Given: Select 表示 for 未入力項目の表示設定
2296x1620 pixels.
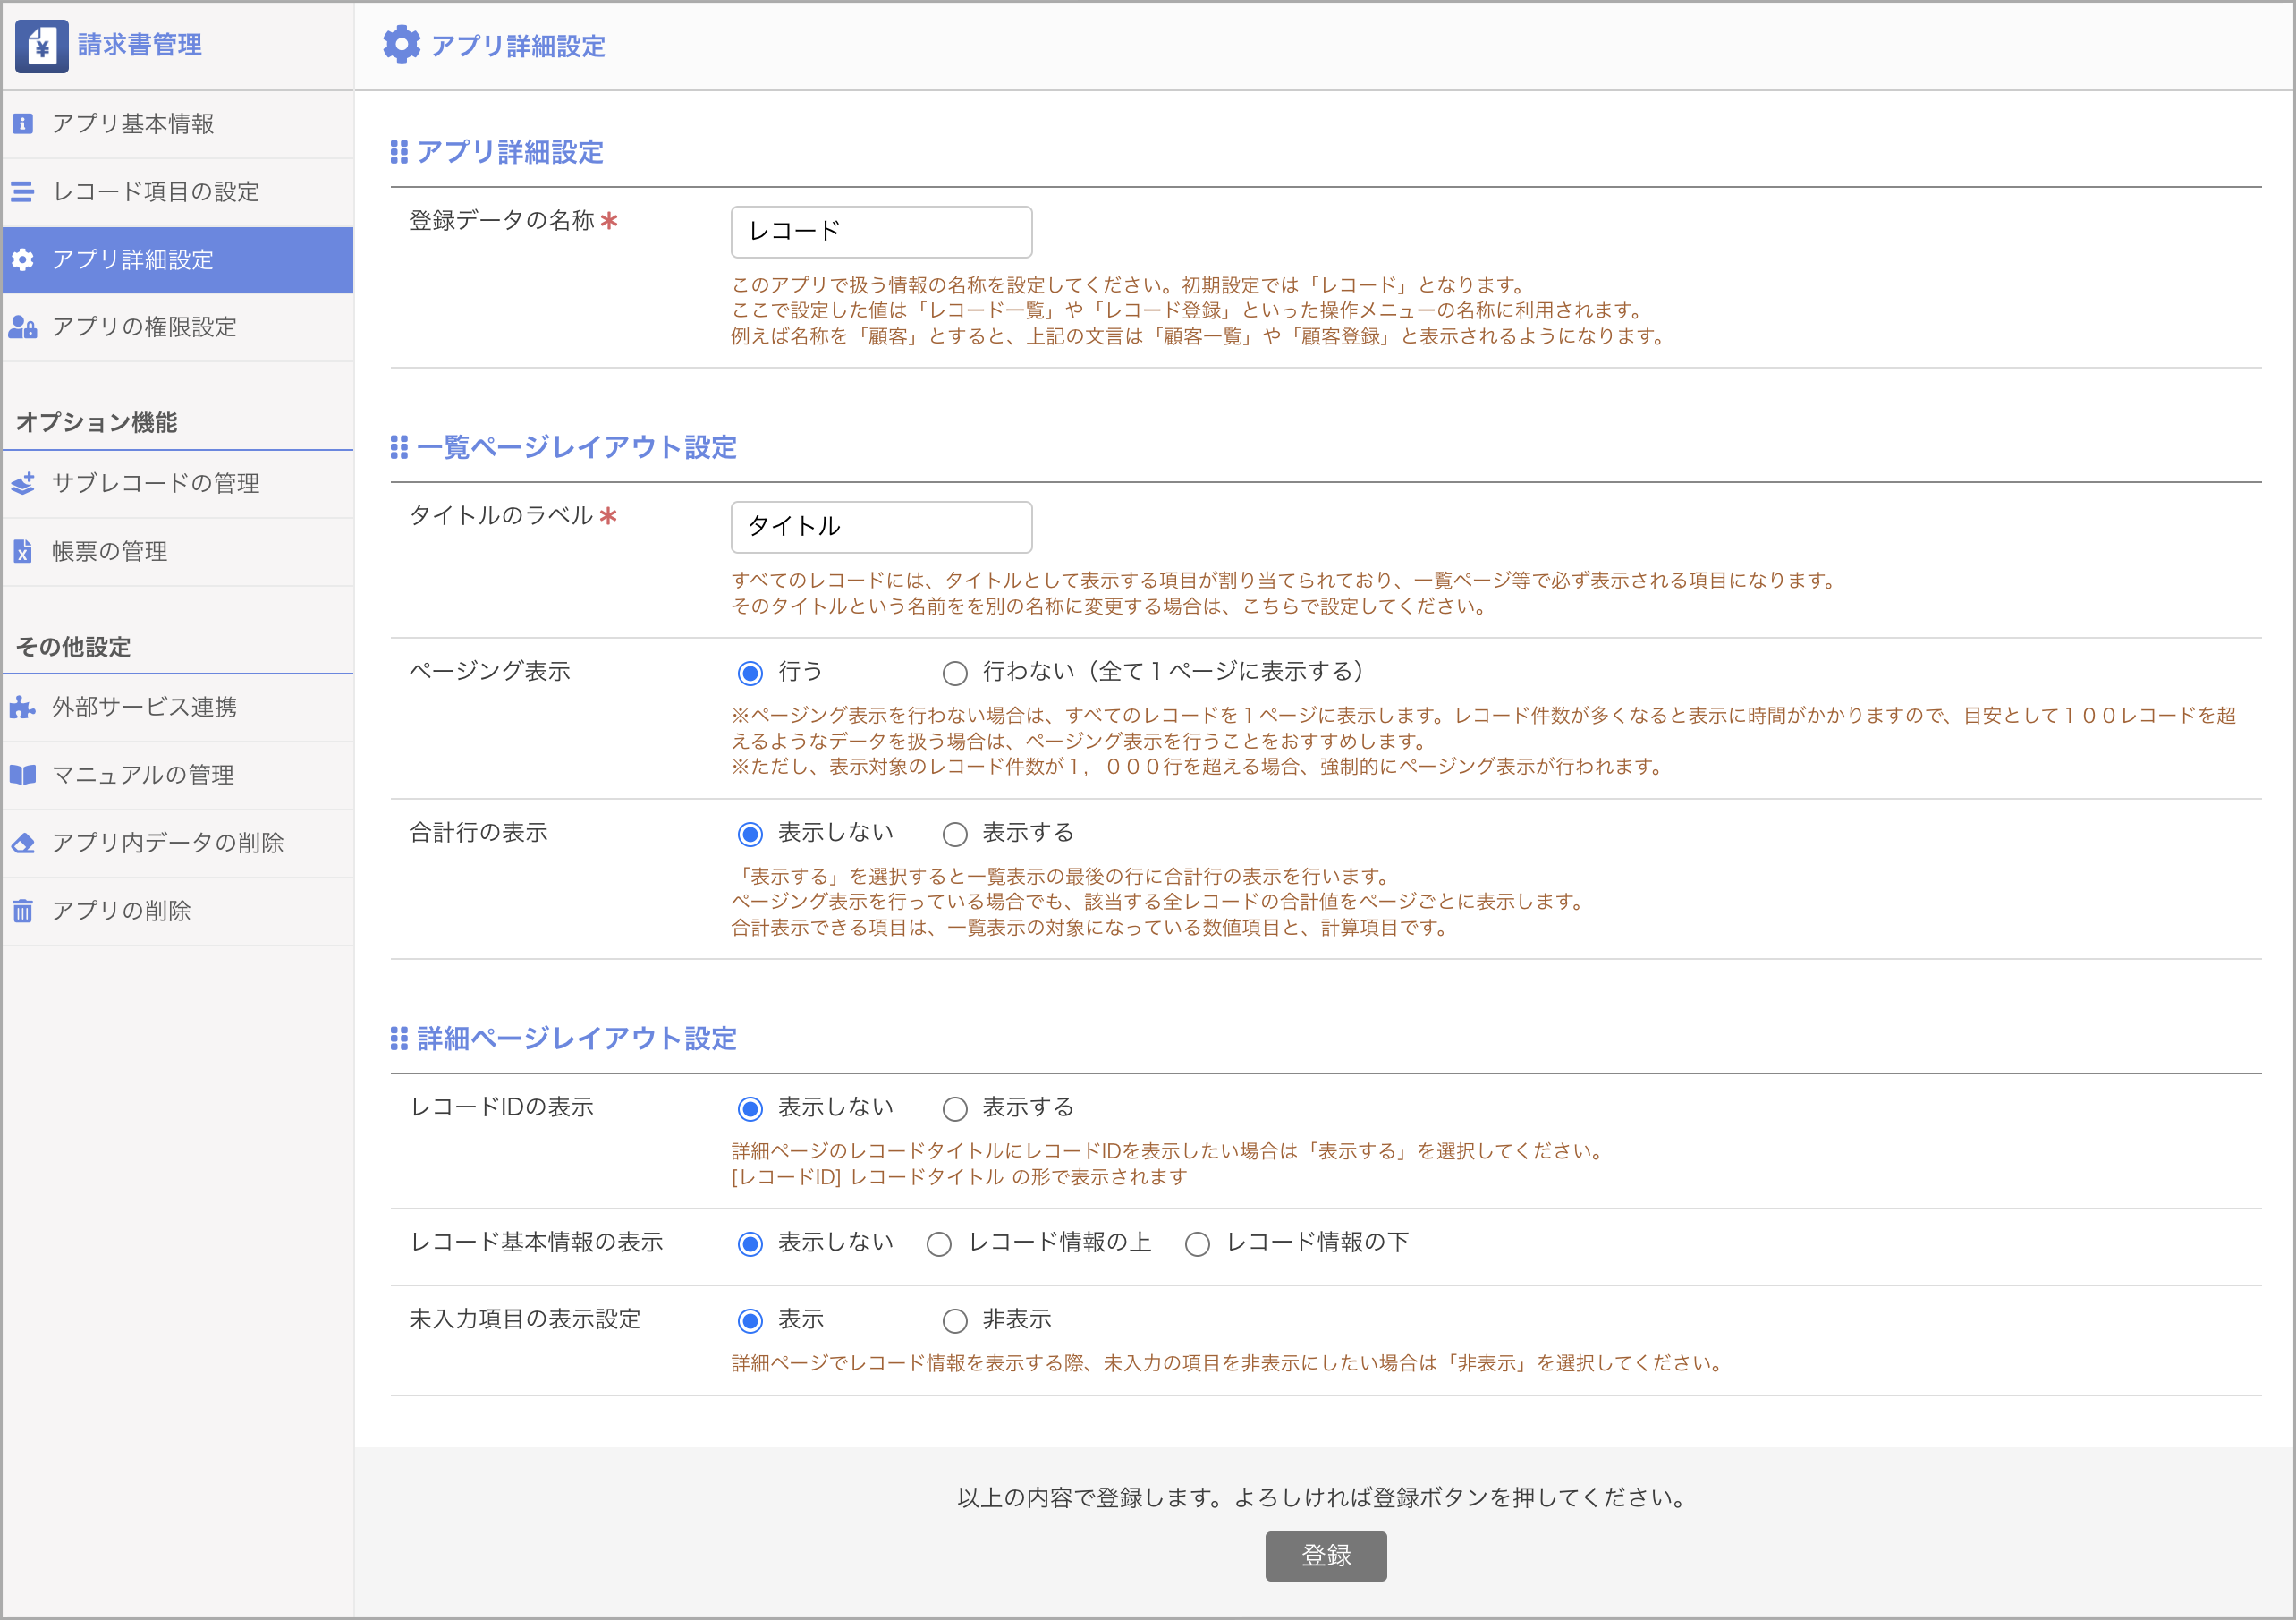Looking at the screenshot, I should (x=750, y=1321).
